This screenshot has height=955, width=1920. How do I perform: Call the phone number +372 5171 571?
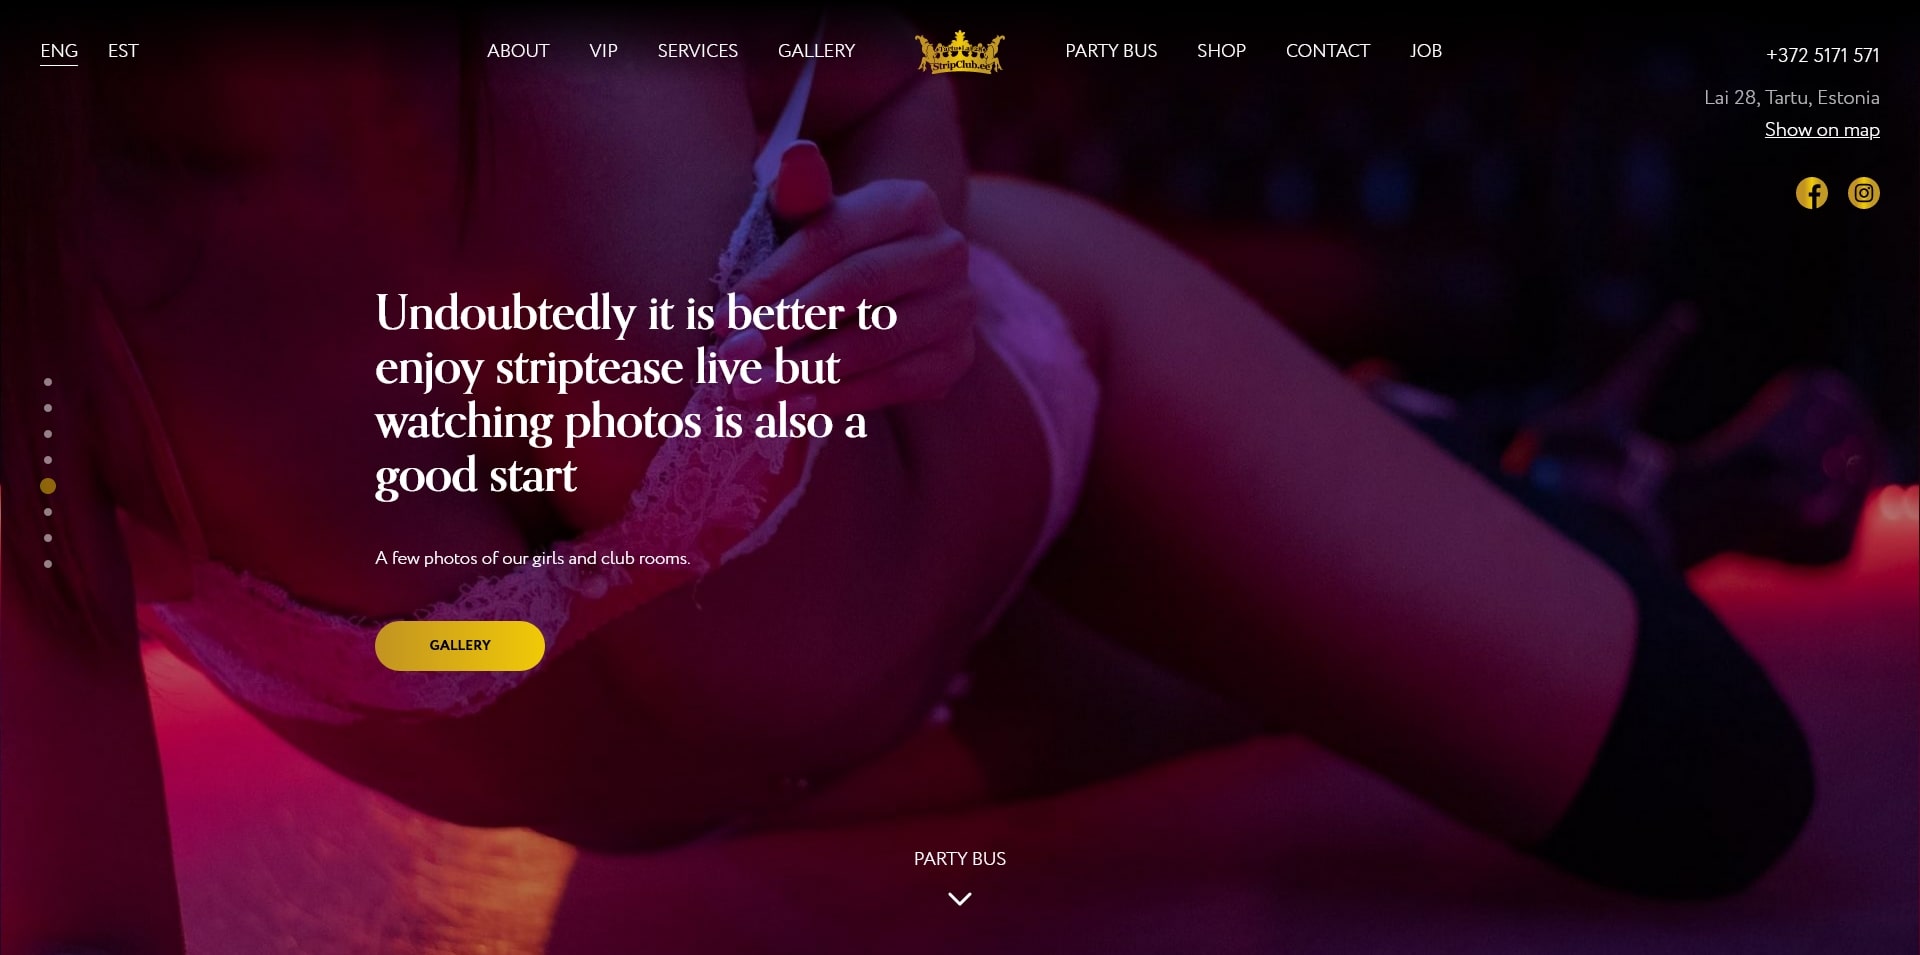[x=1822, y=55]
